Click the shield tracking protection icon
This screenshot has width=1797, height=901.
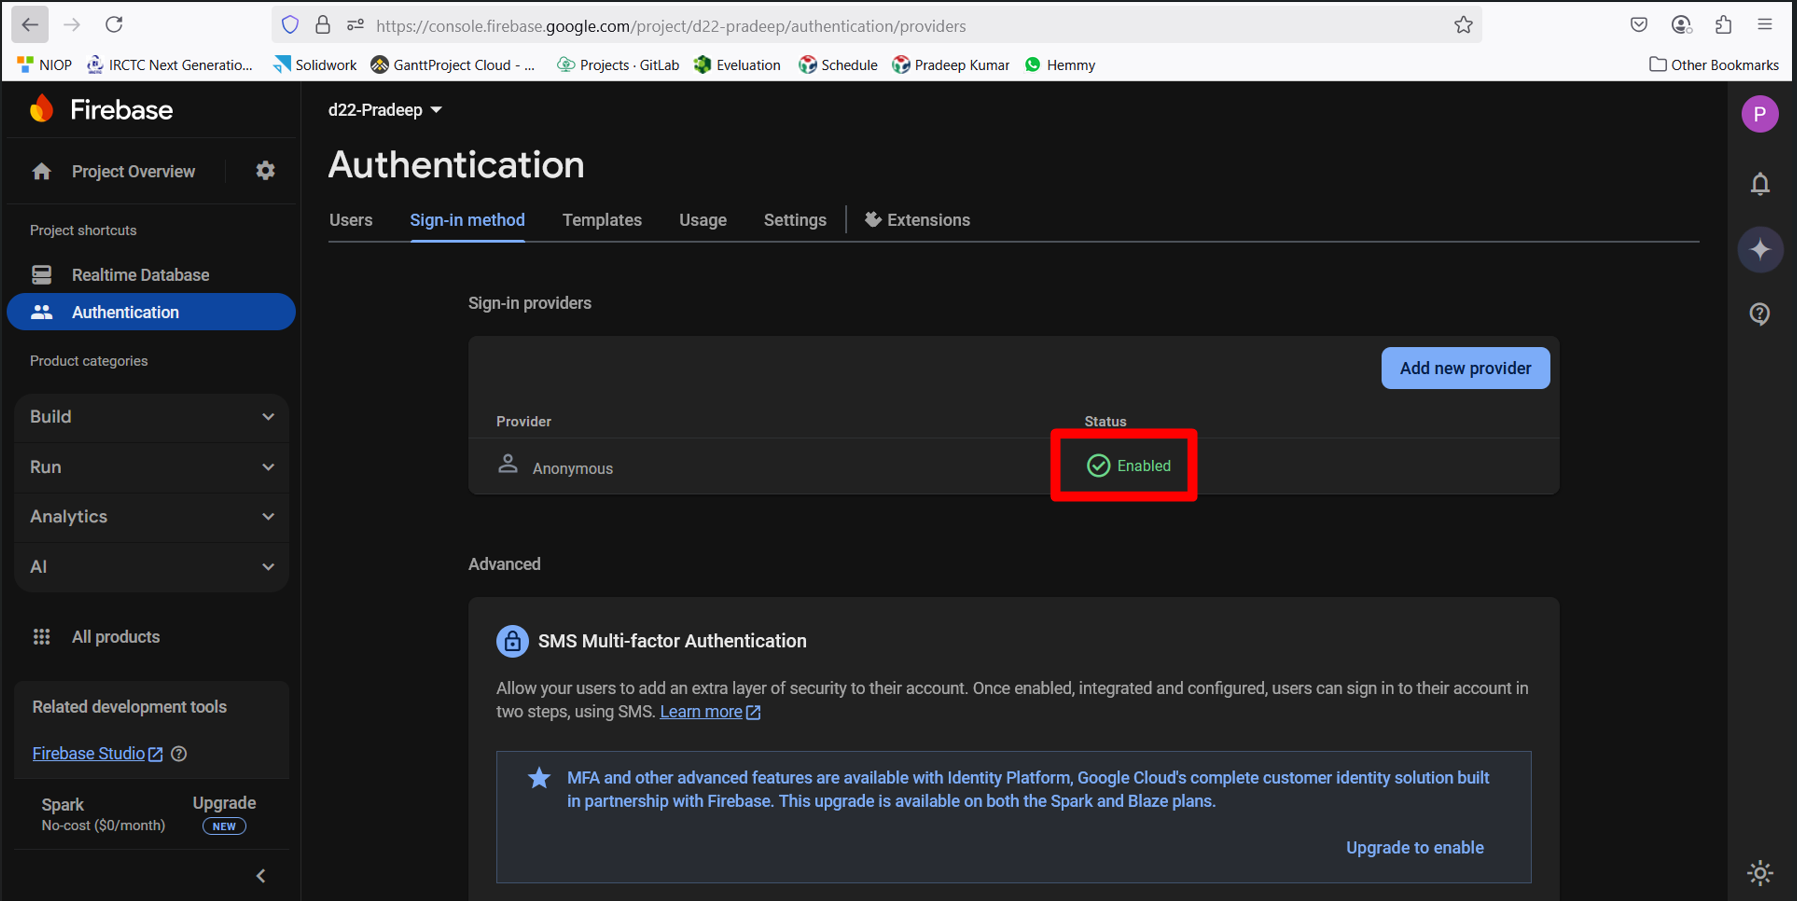[290, 25]
